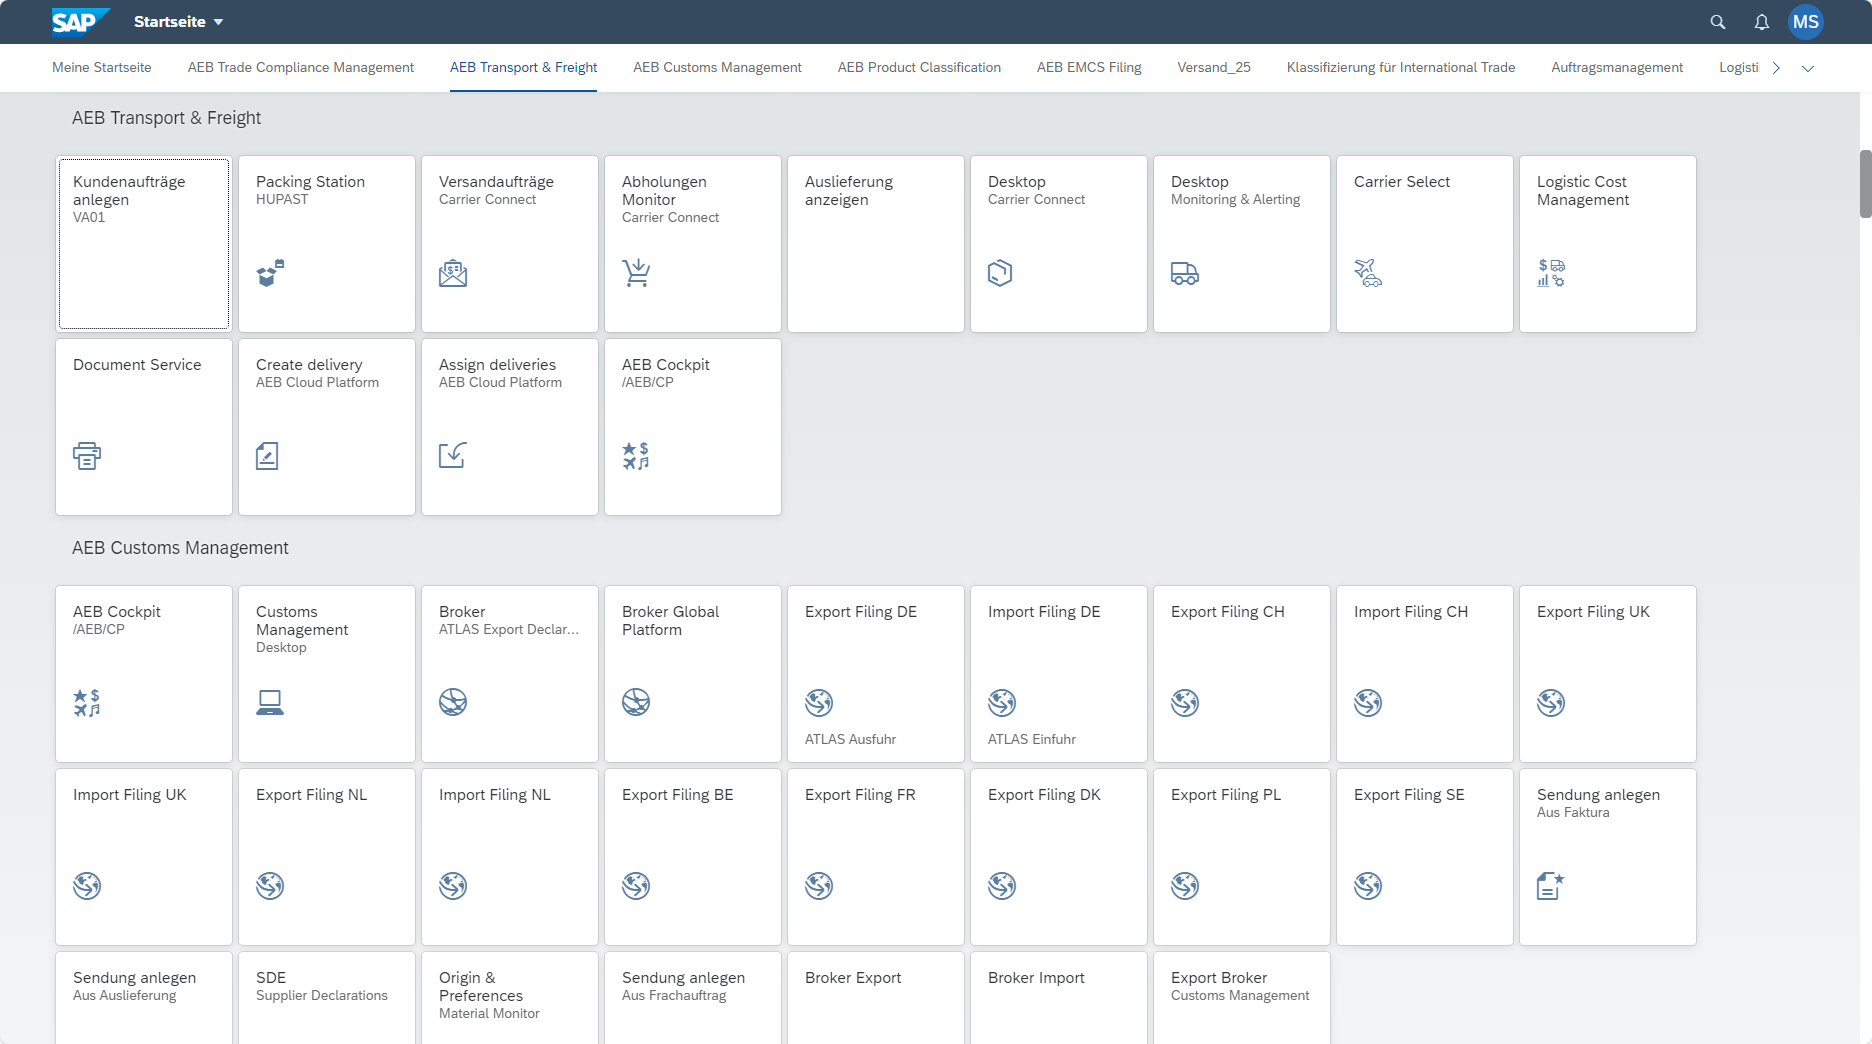Open AEB Cockpit /AEB/CP tile icon
Screen dimensions: 1872x1044
click(x=636, y=456)
